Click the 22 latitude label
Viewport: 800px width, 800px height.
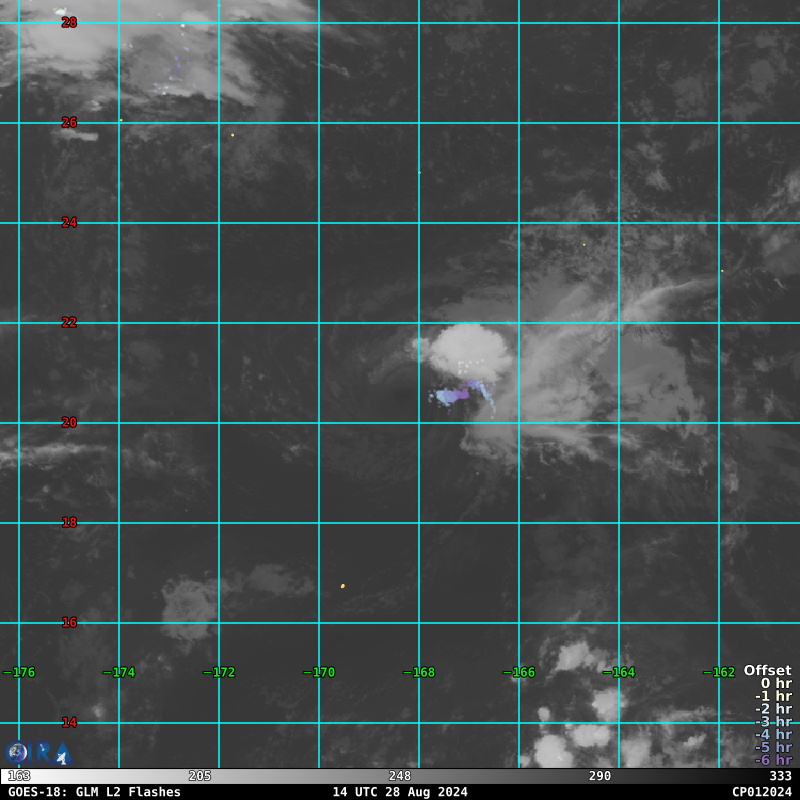[x=69, y=322]
